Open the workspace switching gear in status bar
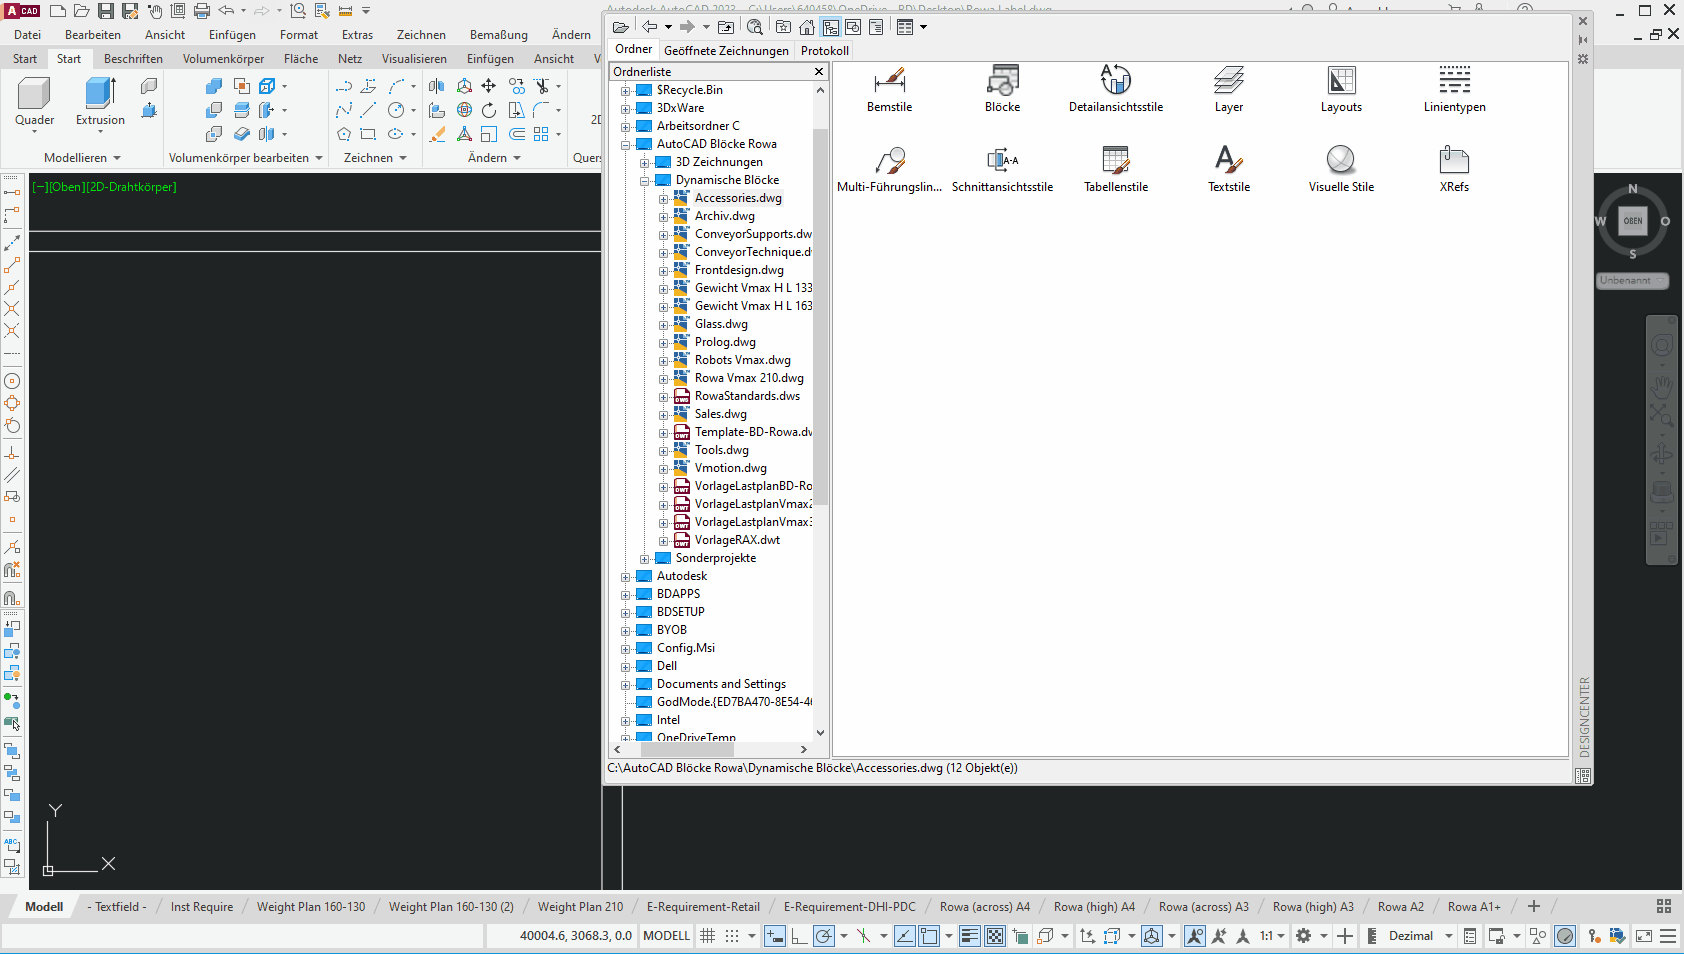The height and width of the screenshot is (954, 1684). click(x=1304, y=936)
